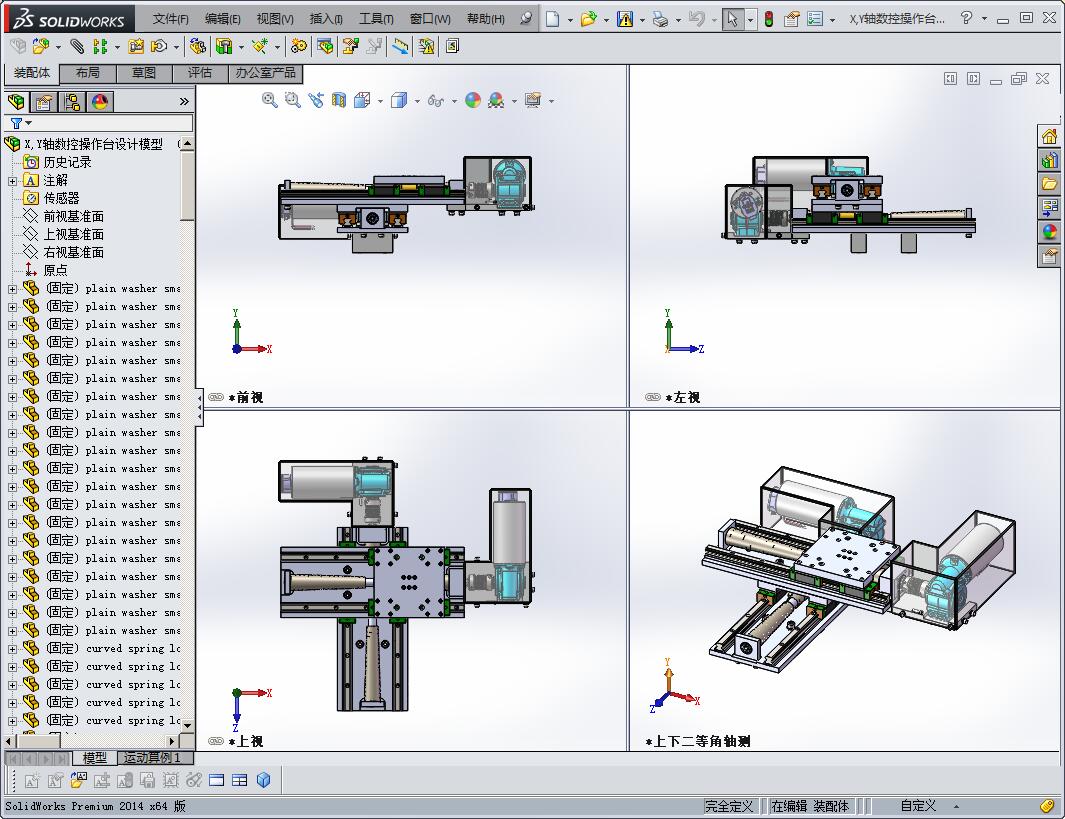Switch to the 评估 tab

[200, 73]
